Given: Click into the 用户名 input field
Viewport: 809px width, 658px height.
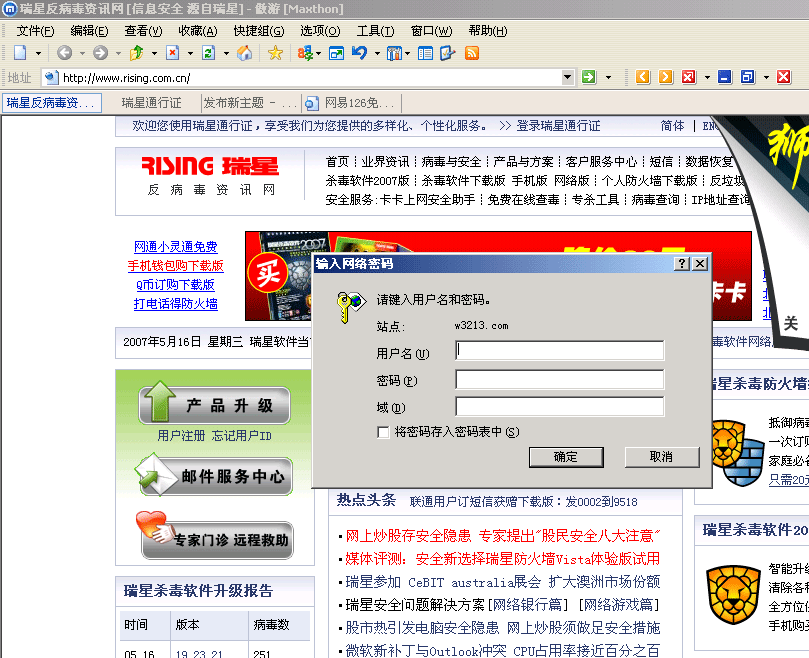Looking at the screenshot, I should coord(560,350).
